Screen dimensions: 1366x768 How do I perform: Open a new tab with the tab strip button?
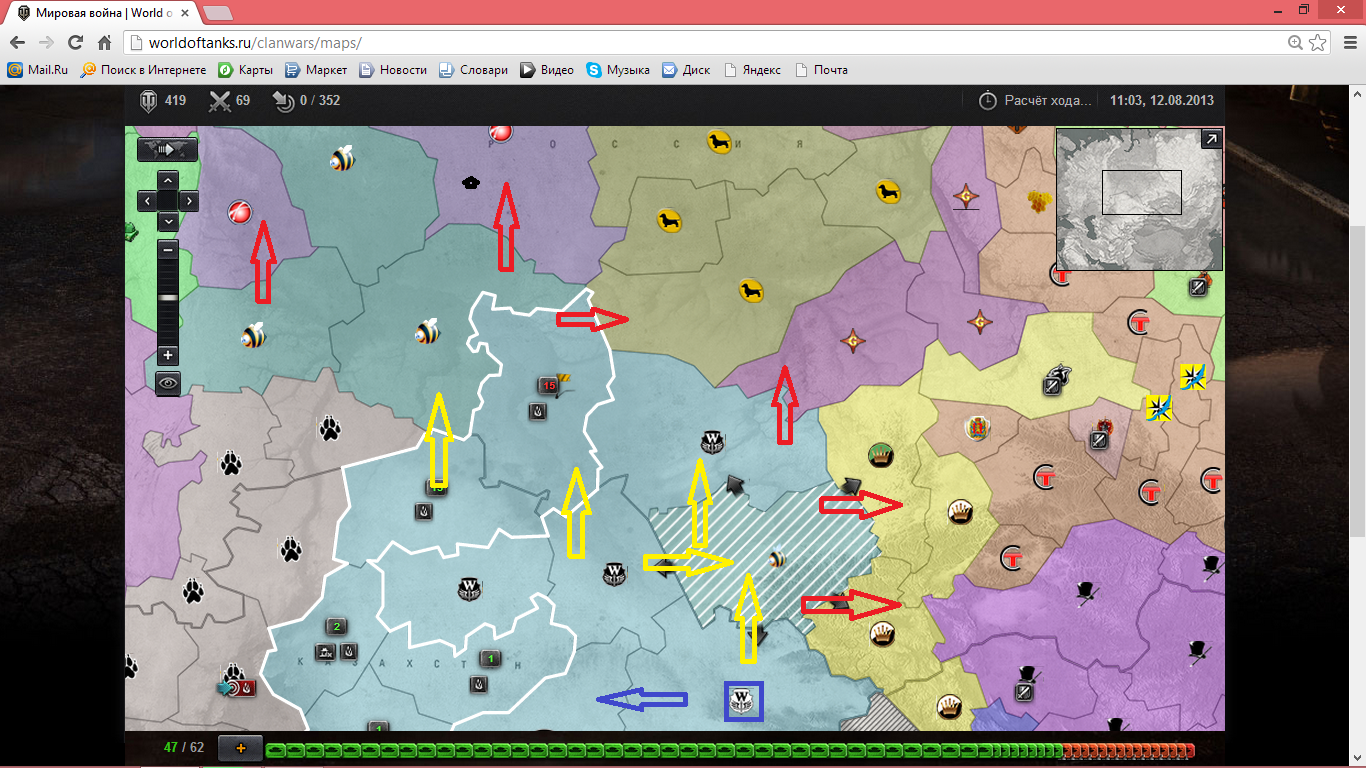(x=218, y=13)
